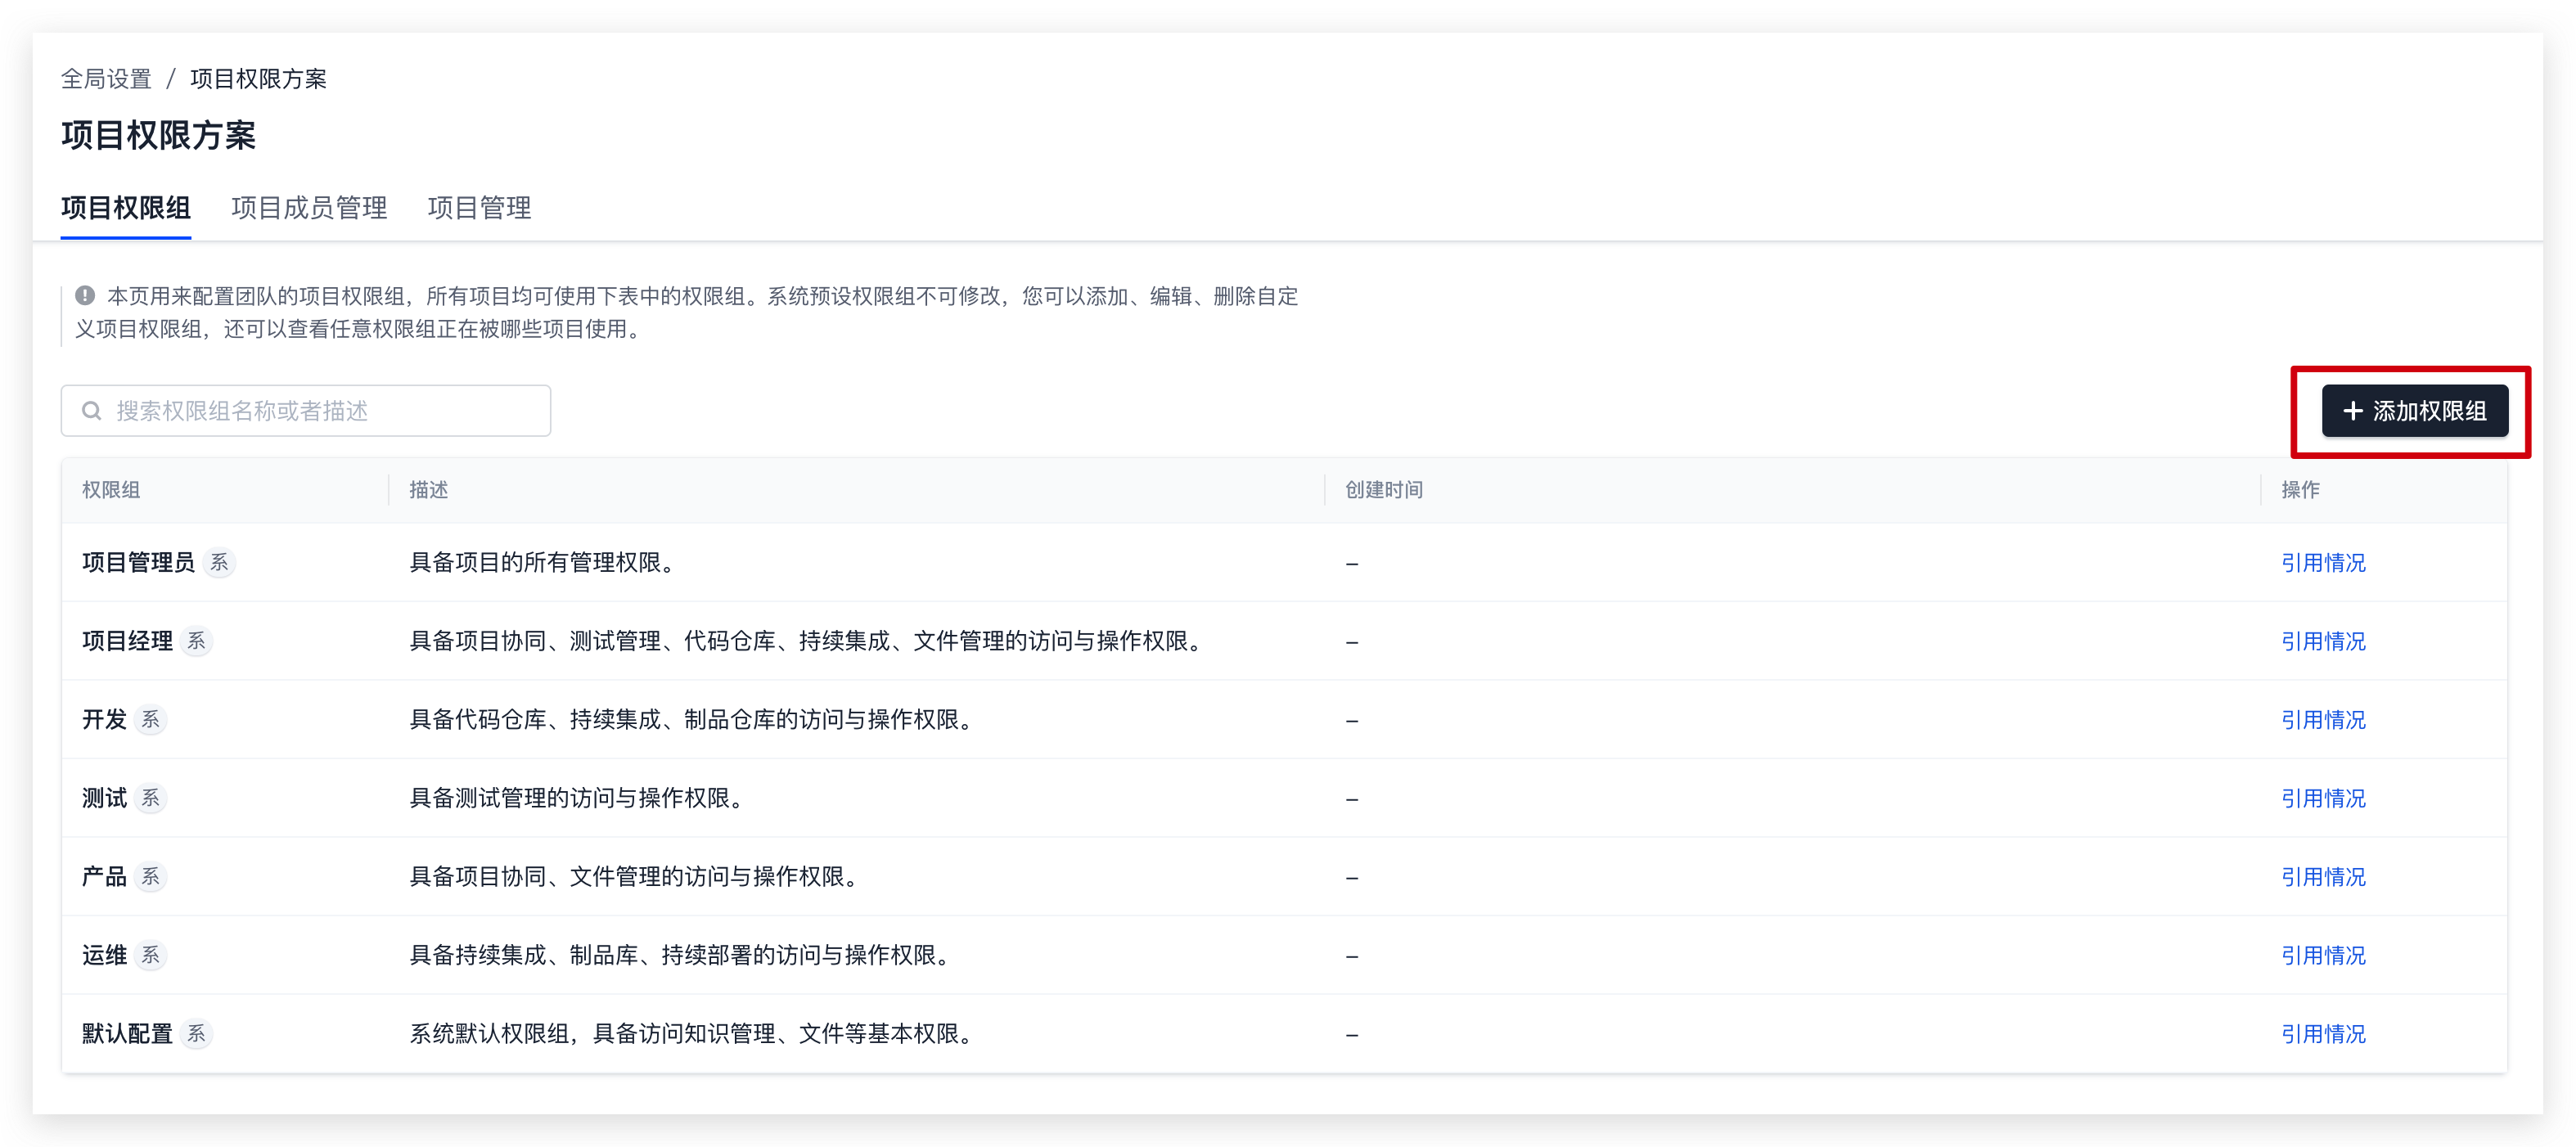Image resolution: width=2576 pixels, height=1147 pixels.
Task: Click the 描述 column header
Action: (429, 490)
